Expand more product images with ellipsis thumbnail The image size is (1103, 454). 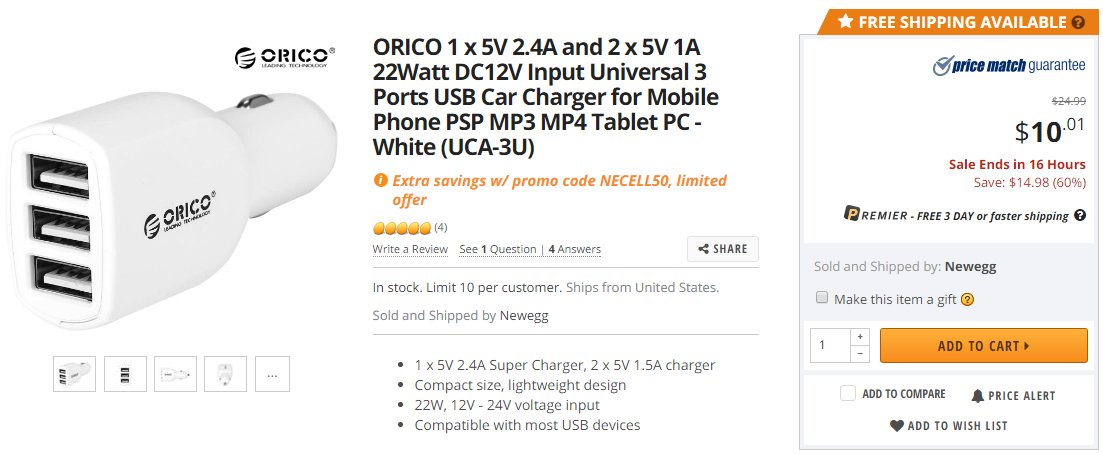coord(272,374)
